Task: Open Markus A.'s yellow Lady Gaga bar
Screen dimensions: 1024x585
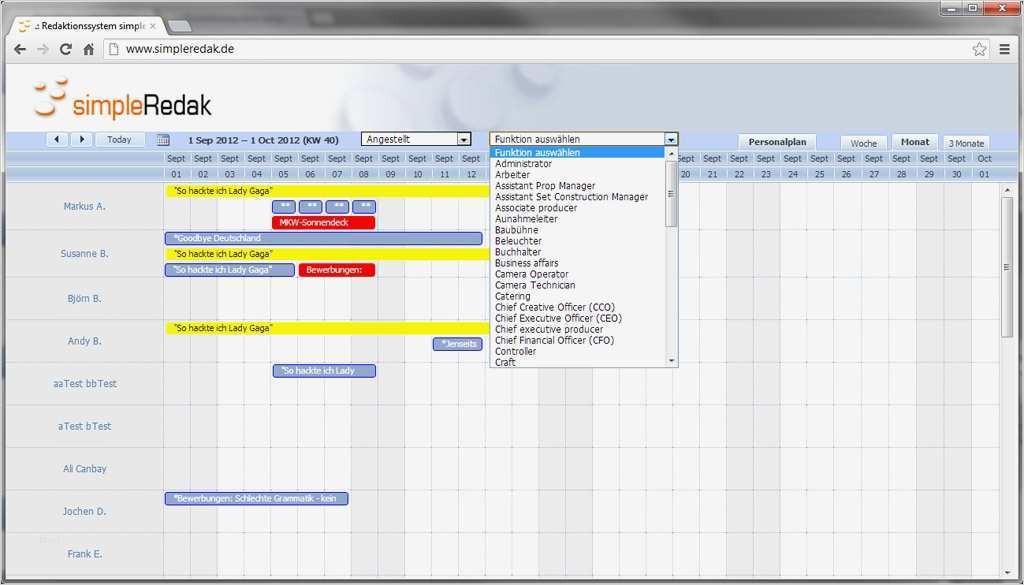Action: 328,191
